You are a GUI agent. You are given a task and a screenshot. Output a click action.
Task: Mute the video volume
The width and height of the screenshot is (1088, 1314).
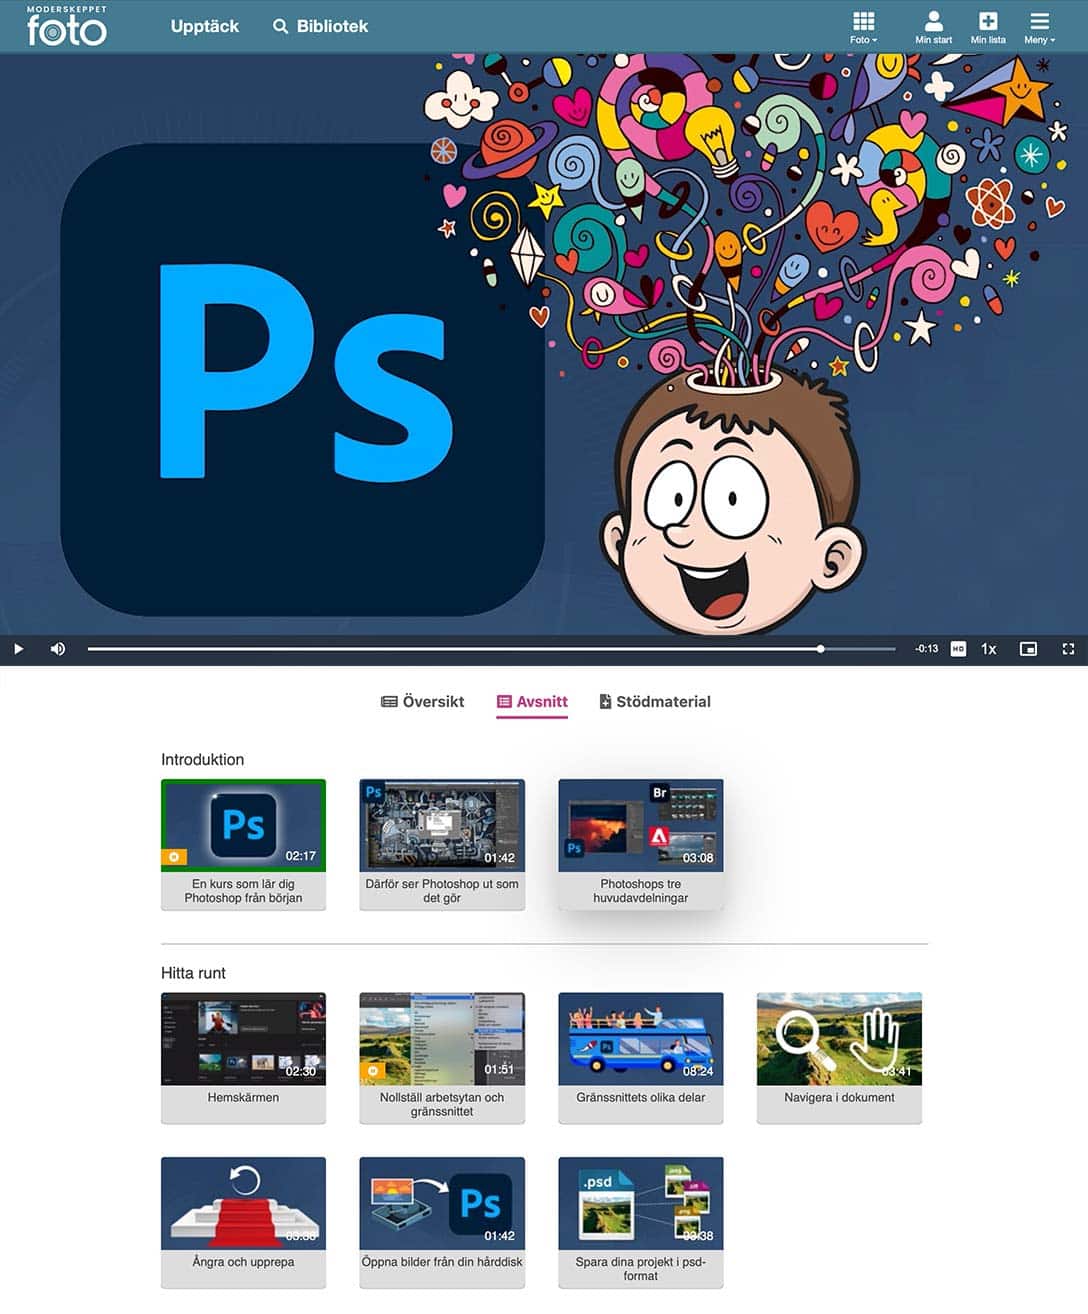[x=58, y=649]
